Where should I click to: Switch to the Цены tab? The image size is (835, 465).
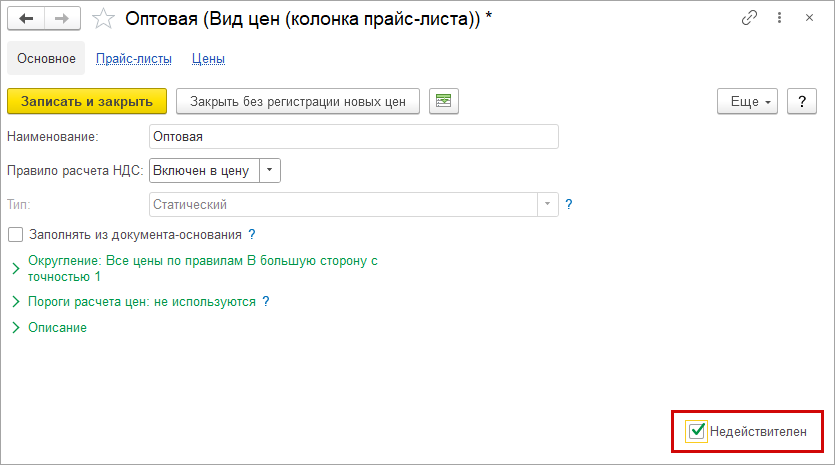click(208, 59)
